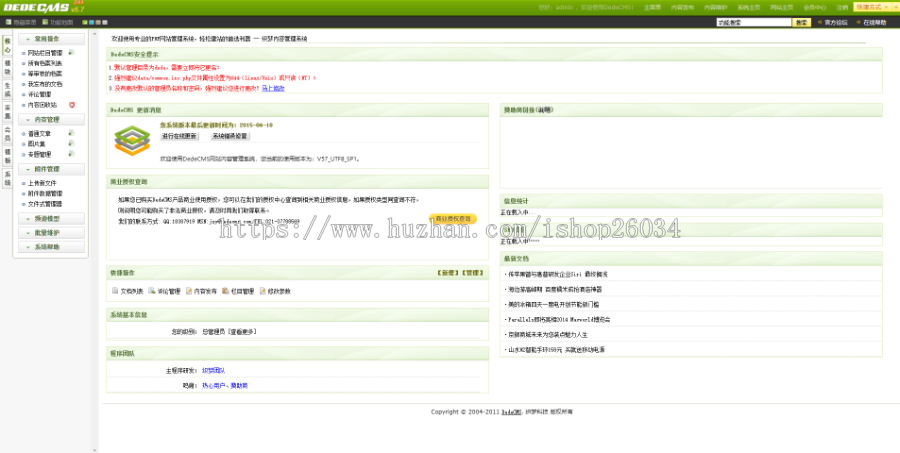Expand the 批量维护 menu section

coord(51,233)
